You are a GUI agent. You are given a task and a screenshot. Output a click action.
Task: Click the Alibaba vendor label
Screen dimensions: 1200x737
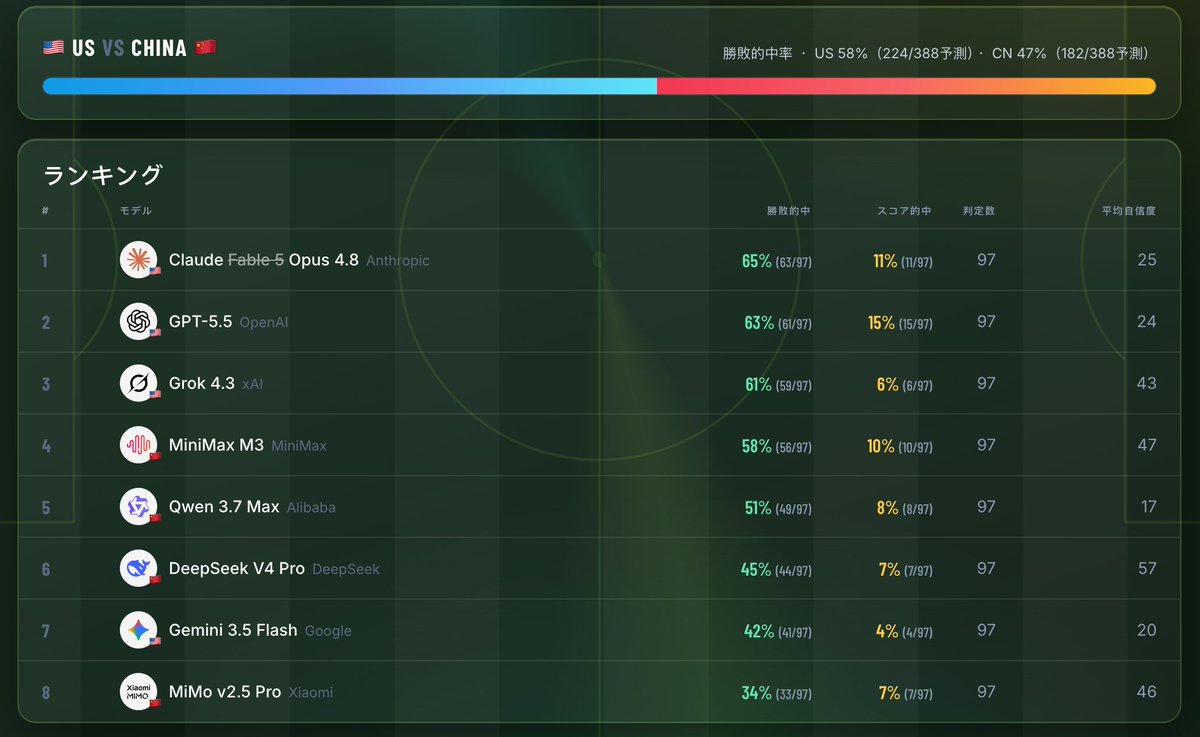point(311,508)
